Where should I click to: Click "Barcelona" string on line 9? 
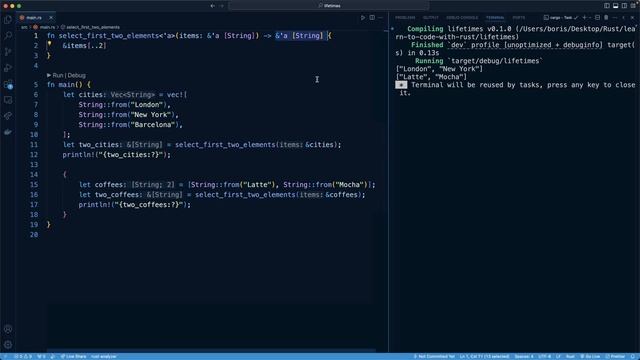click(153, 125)
